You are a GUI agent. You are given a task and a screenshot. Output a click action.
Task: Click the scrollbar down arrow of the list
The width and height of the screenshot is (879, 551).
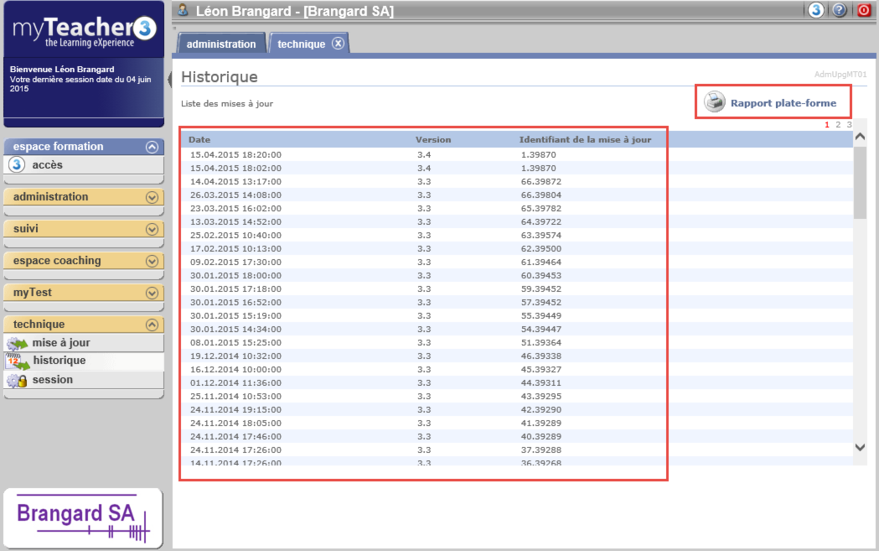pos(860,448)
